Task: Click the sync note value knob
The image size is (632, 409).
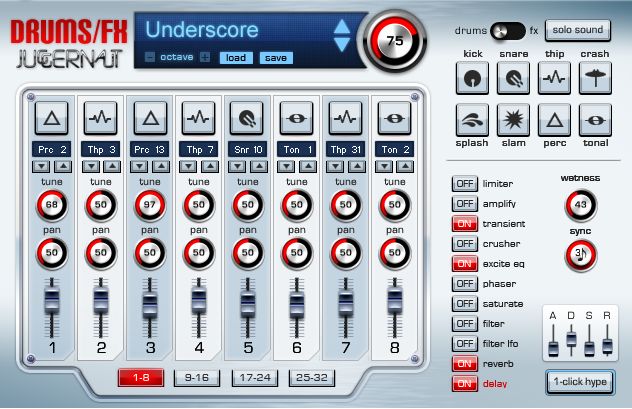Action: (x=580, y=255)
